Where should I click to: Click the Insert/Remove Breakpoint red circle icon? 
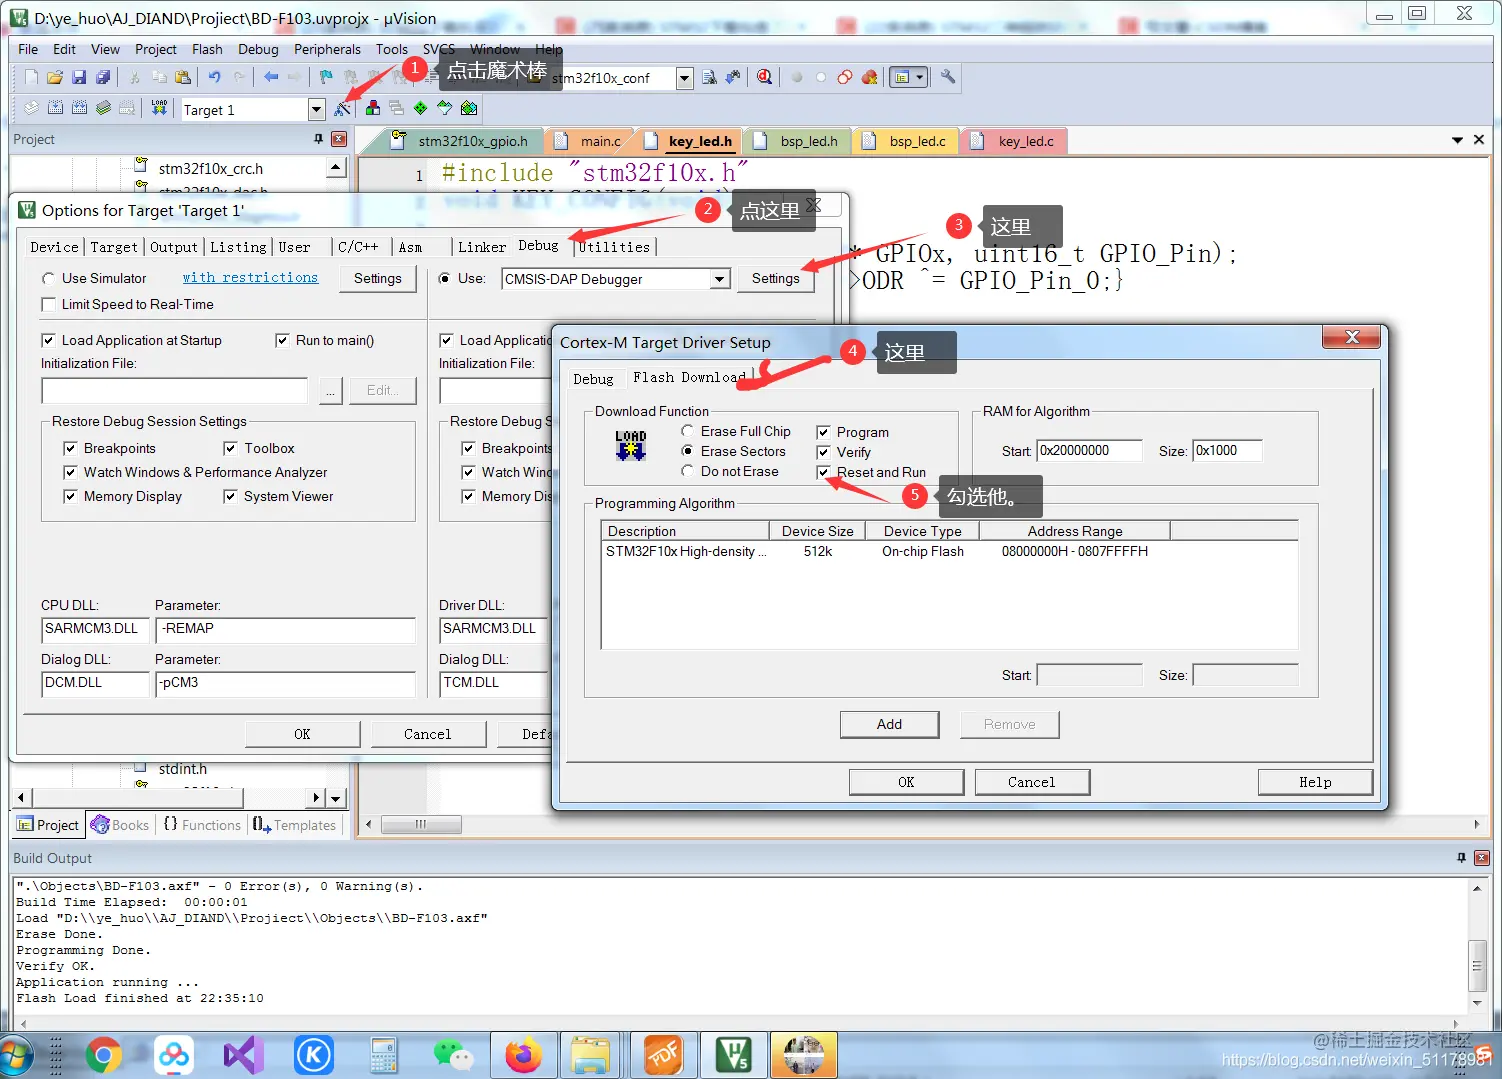pos(797,77)
